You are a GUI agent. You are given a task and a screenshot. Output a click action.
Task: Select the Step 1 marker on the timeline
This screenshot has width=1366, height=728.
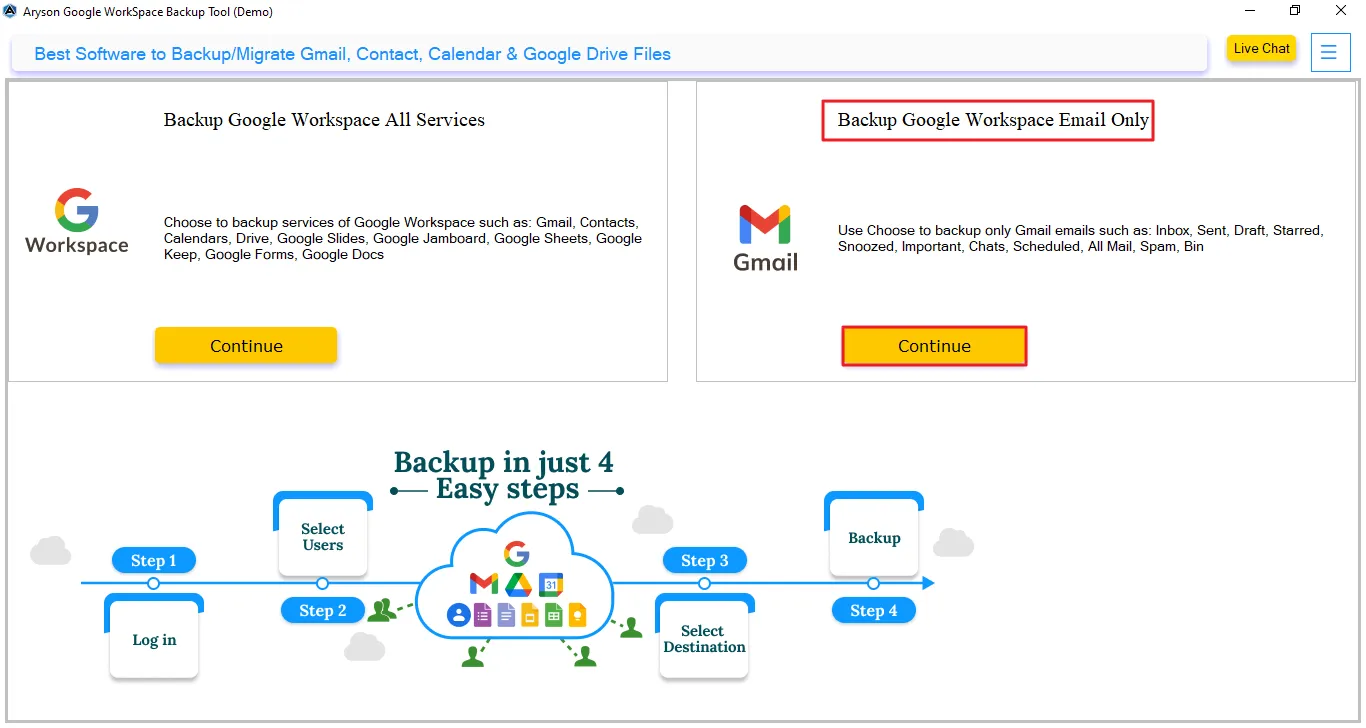point(153,560)
